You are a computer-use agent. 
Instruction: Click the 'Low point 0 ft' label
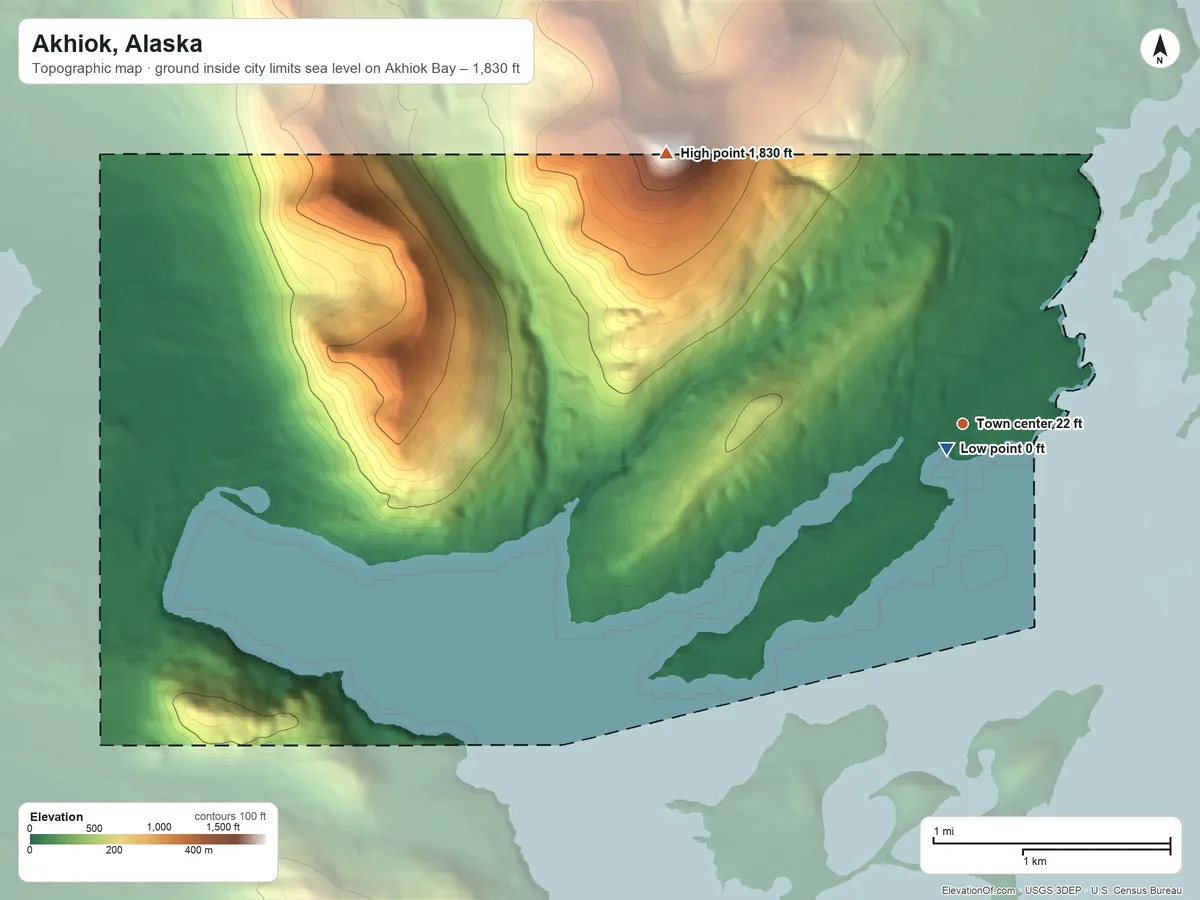(1002, 449)
